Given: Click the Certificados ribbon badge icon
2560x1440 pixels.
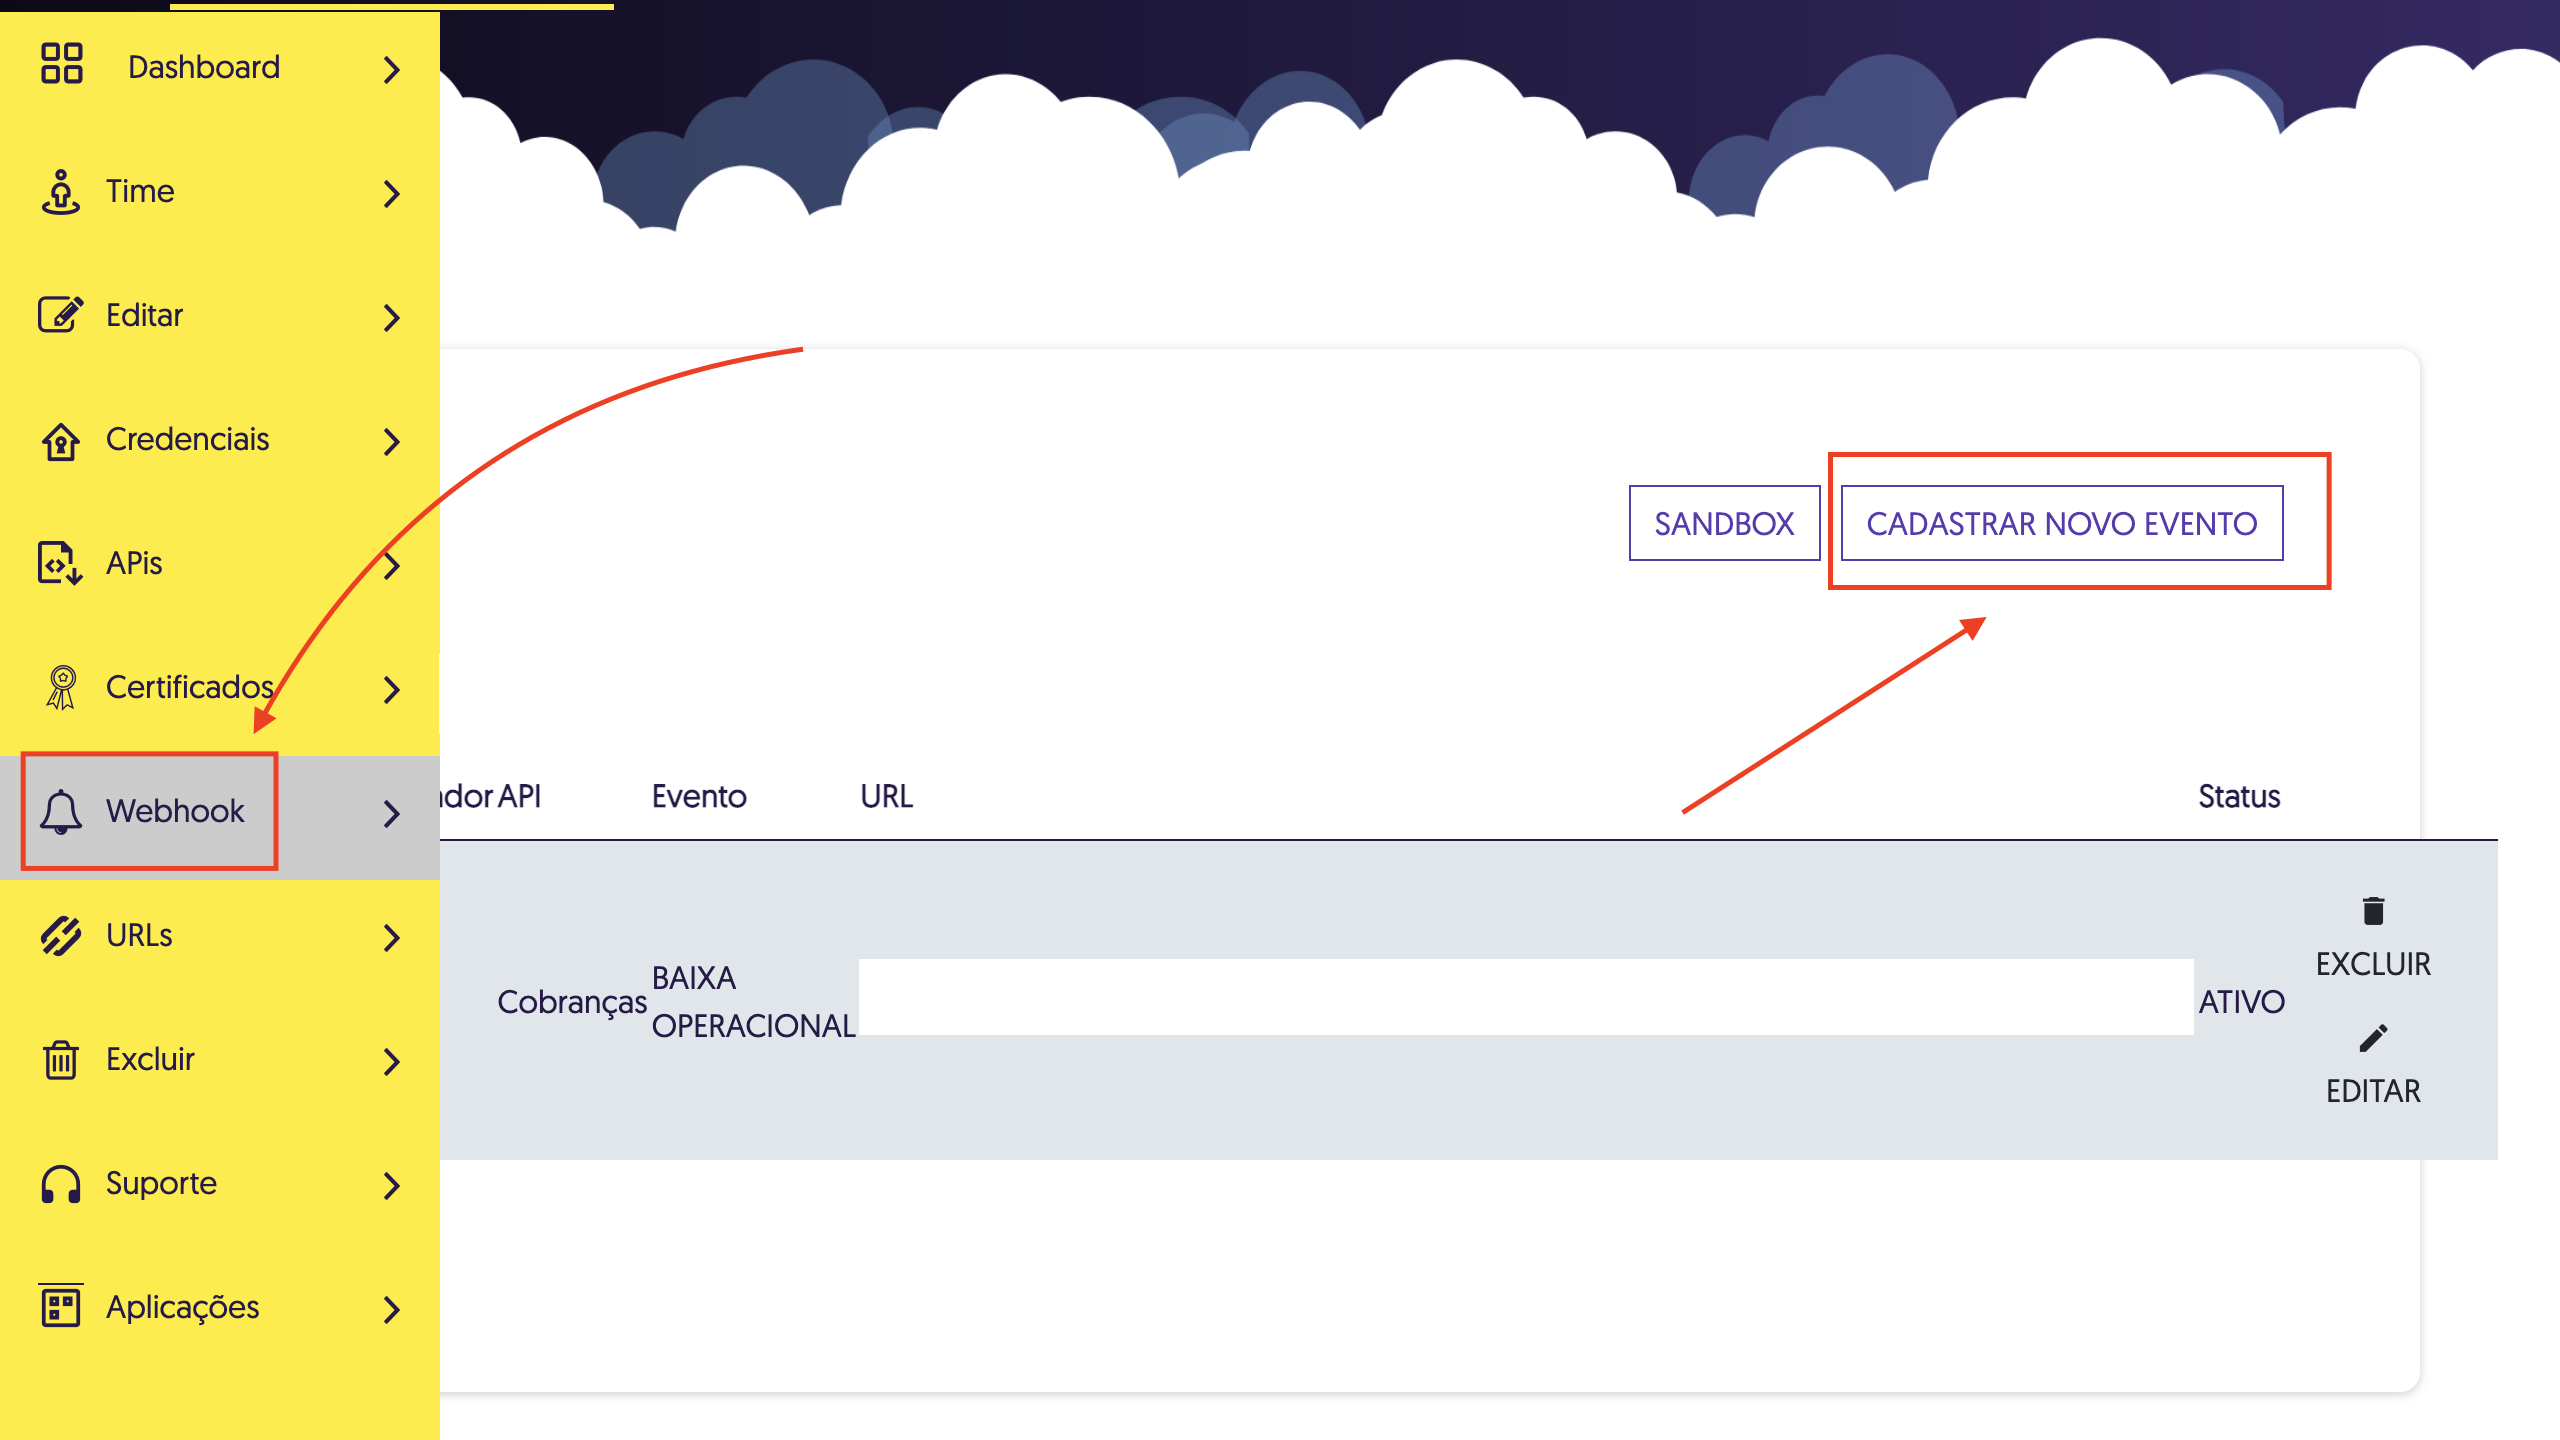Looking at the screenshot, I should point(61,688).
